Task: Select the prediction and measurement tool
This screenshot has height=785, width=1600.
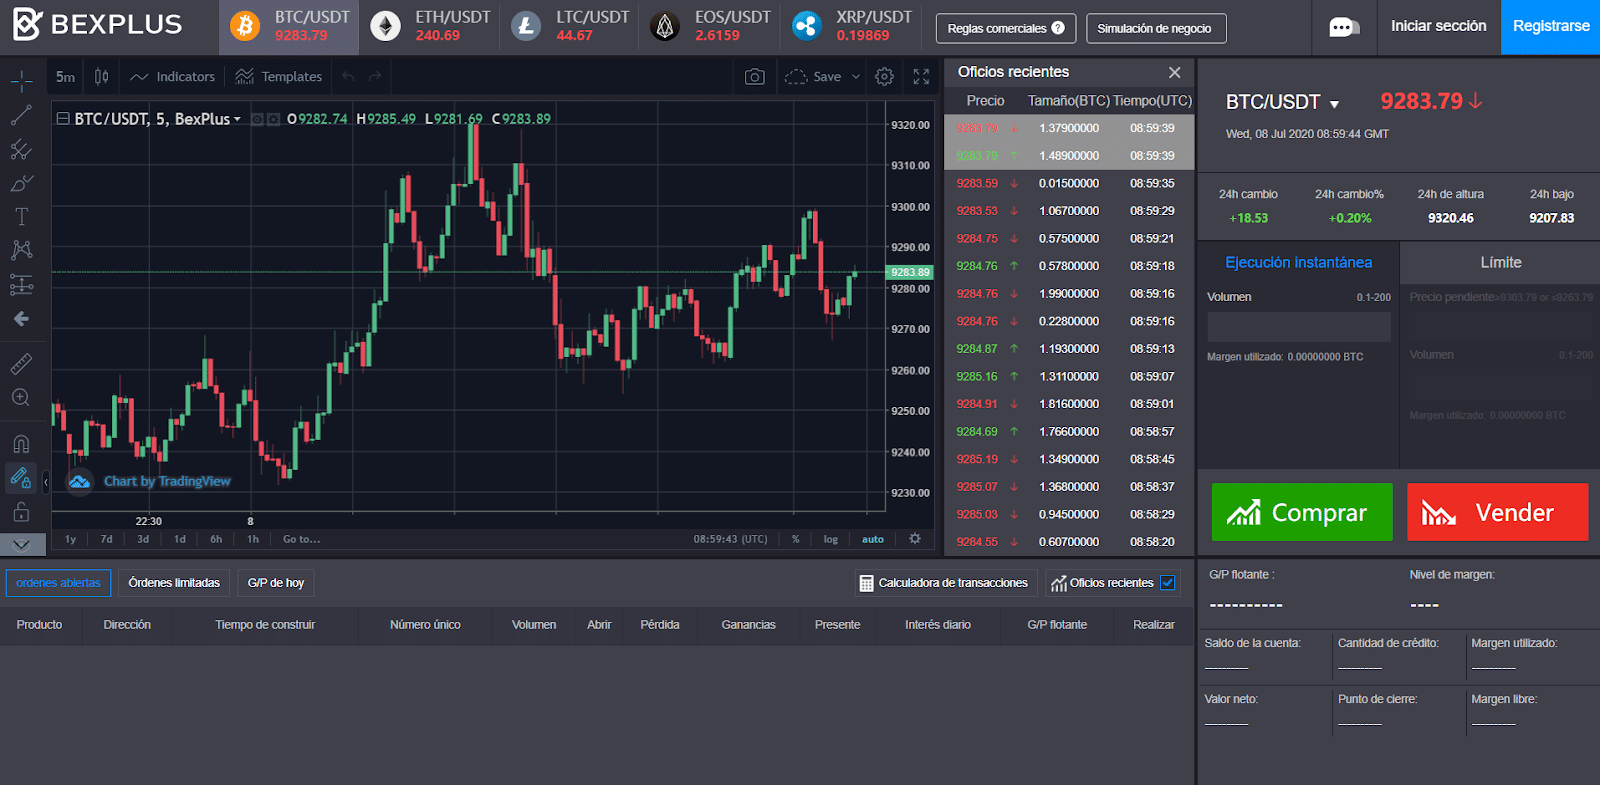Action: (x=21, y=284)
